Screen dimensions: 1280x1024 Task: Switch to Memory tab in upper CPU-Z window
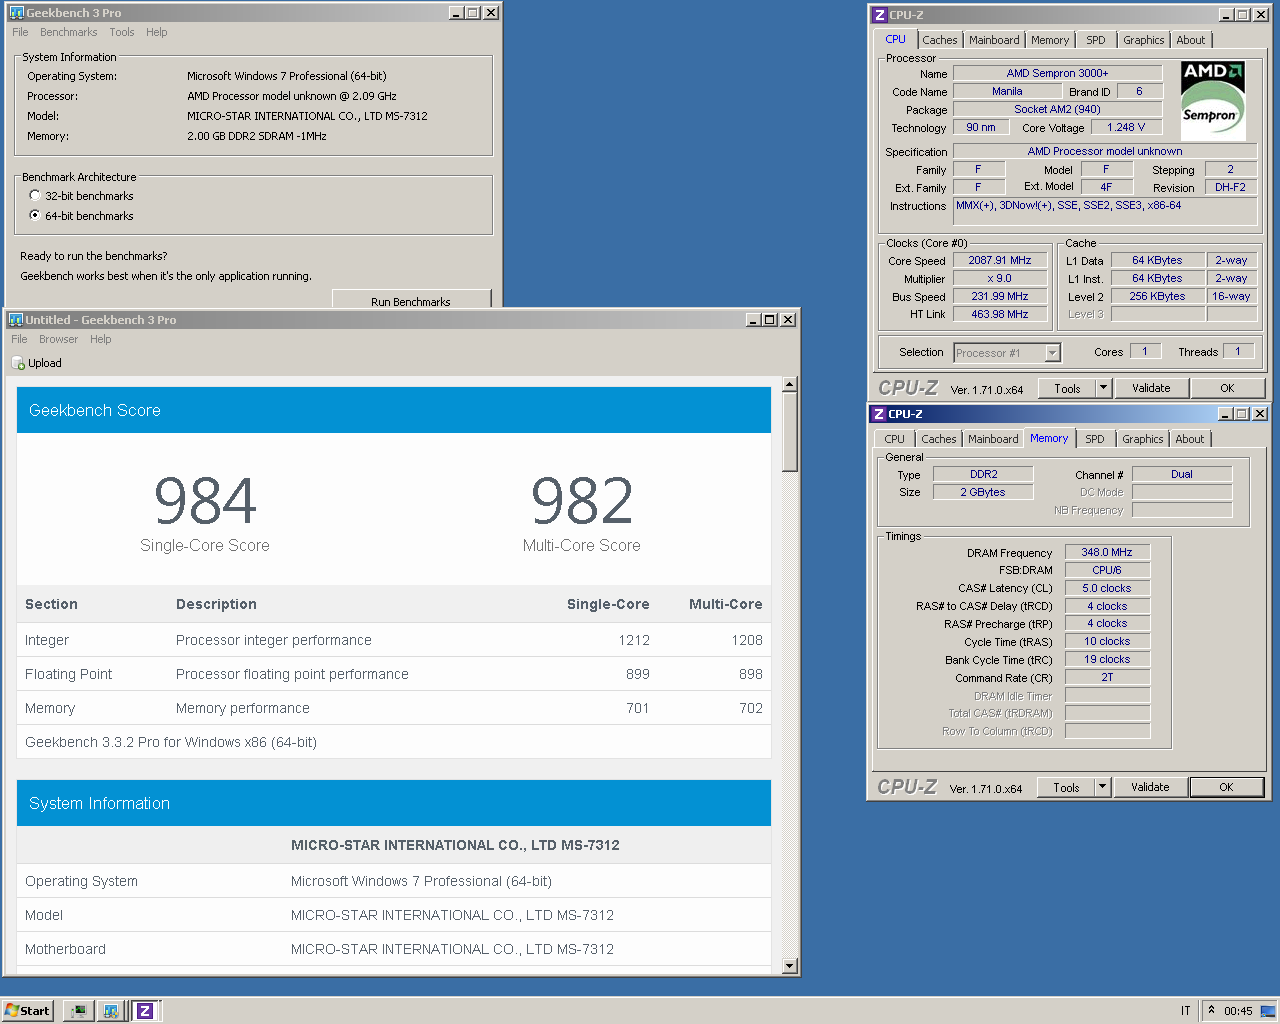(1050, 40)
